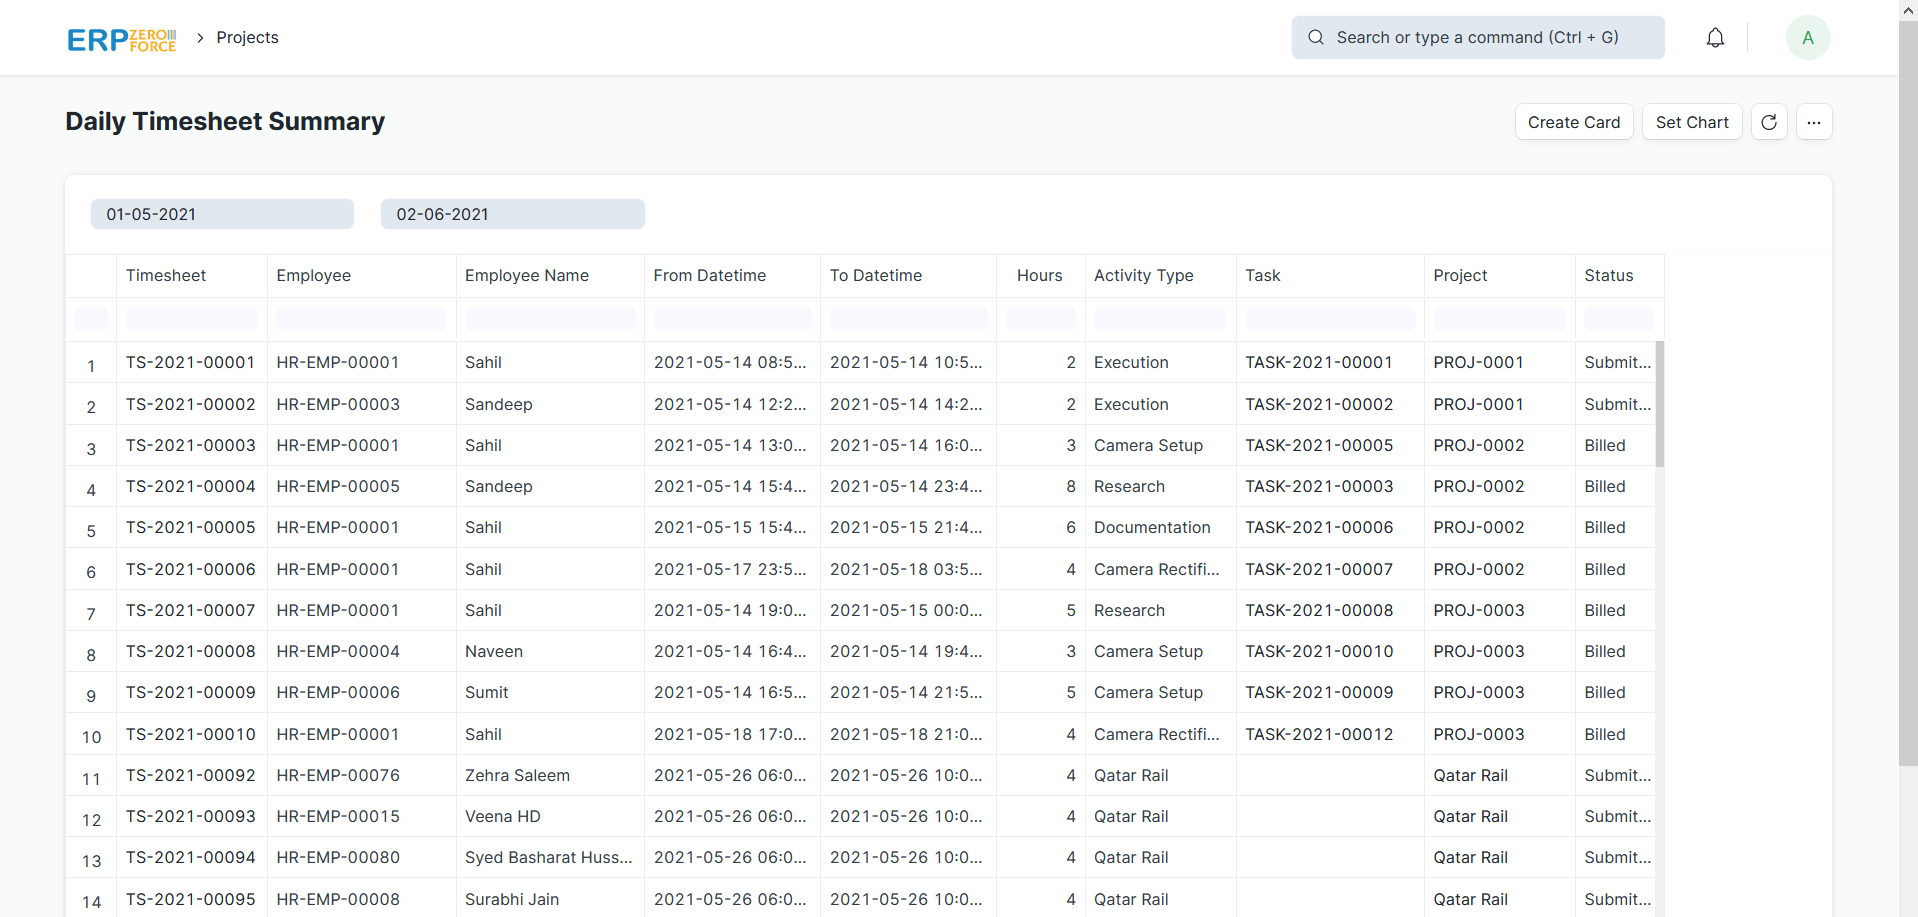Sort by the Hours column header

(x=1040, y=276)
